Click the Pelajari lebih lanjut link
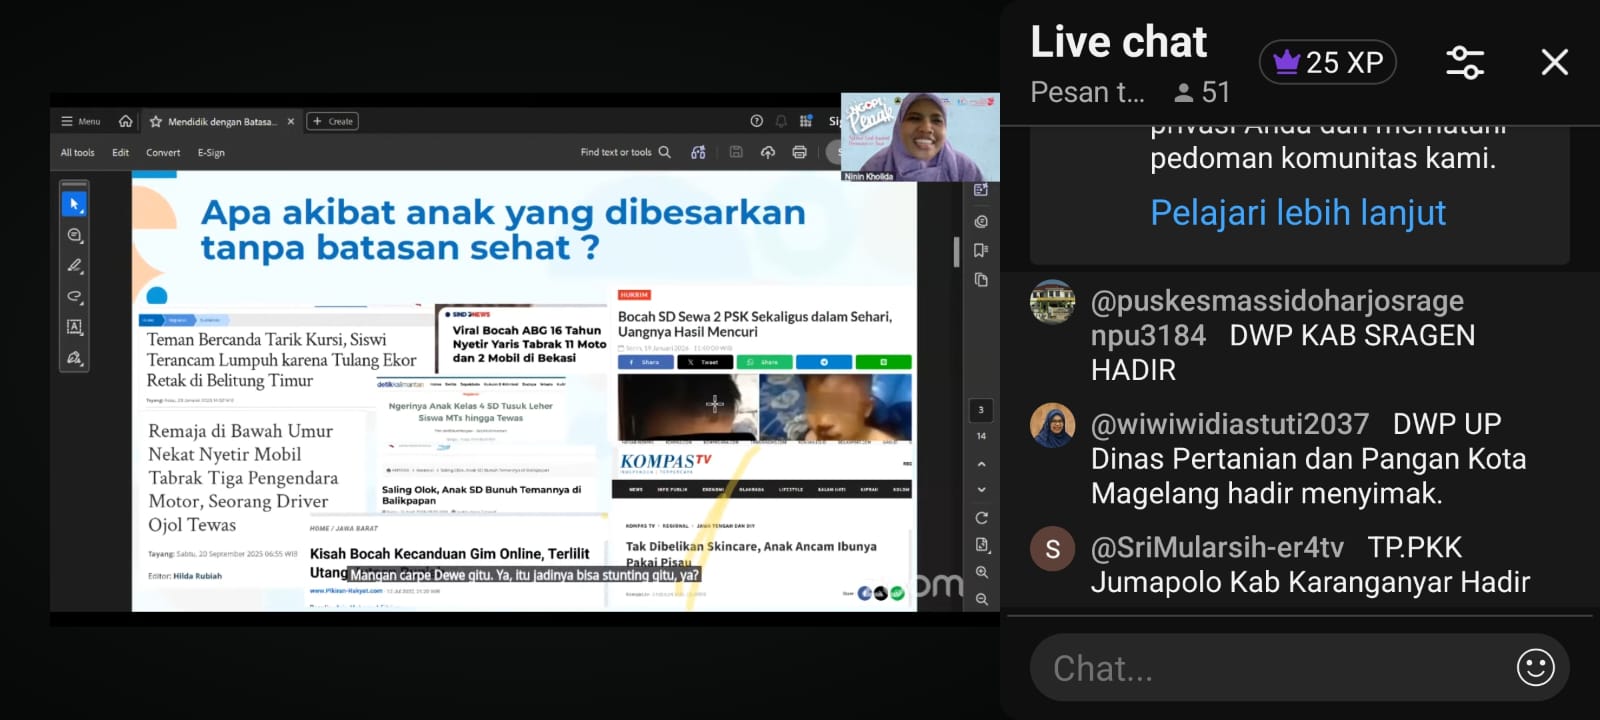 1297,212
